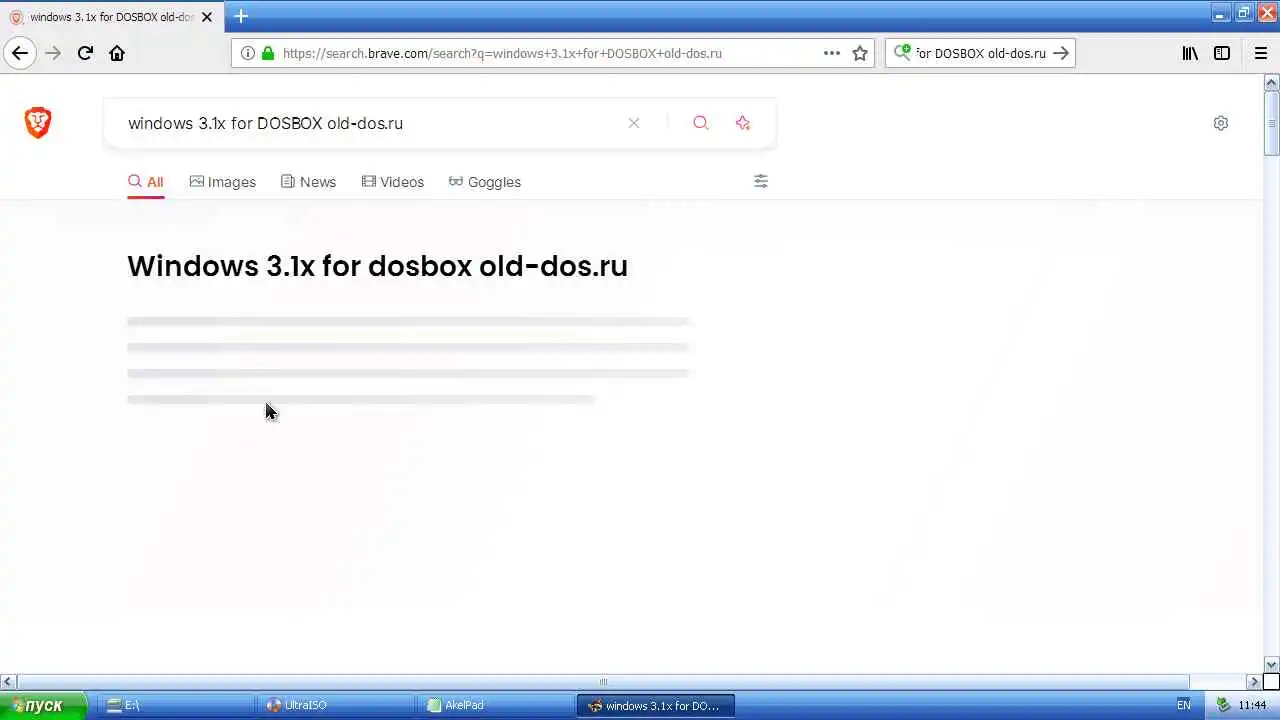Click the scroll right arrow
Viewport: 1280px width, 720px height.
pyautogui.click(x=1256, y=682)
